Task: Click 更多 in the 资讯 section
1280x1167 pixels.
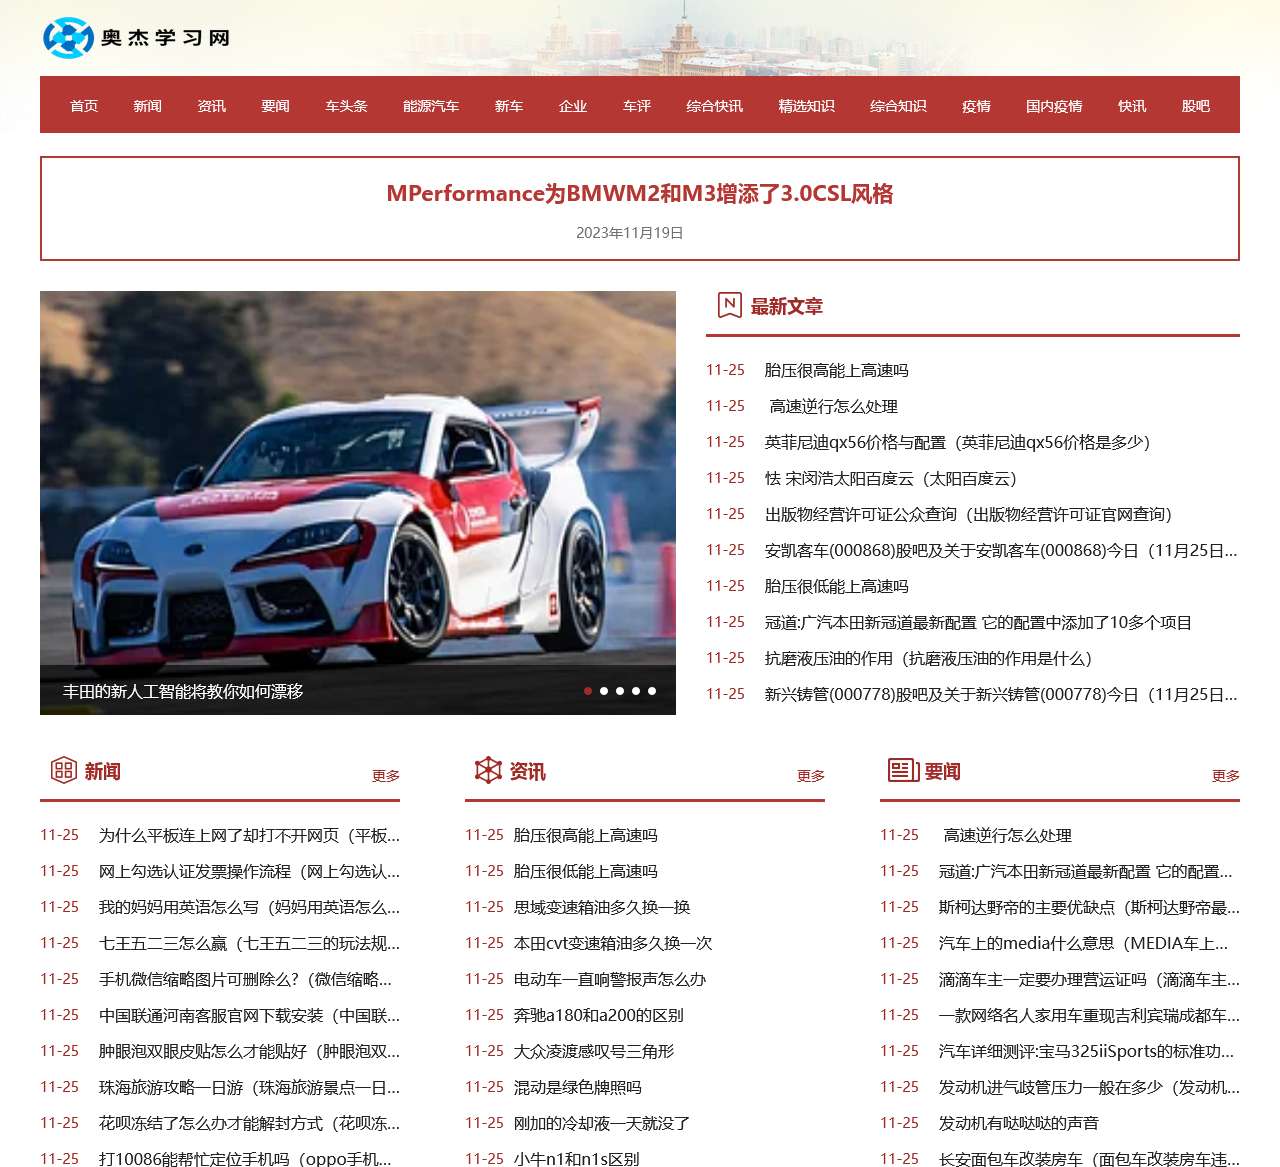Action: coord(811,775)
